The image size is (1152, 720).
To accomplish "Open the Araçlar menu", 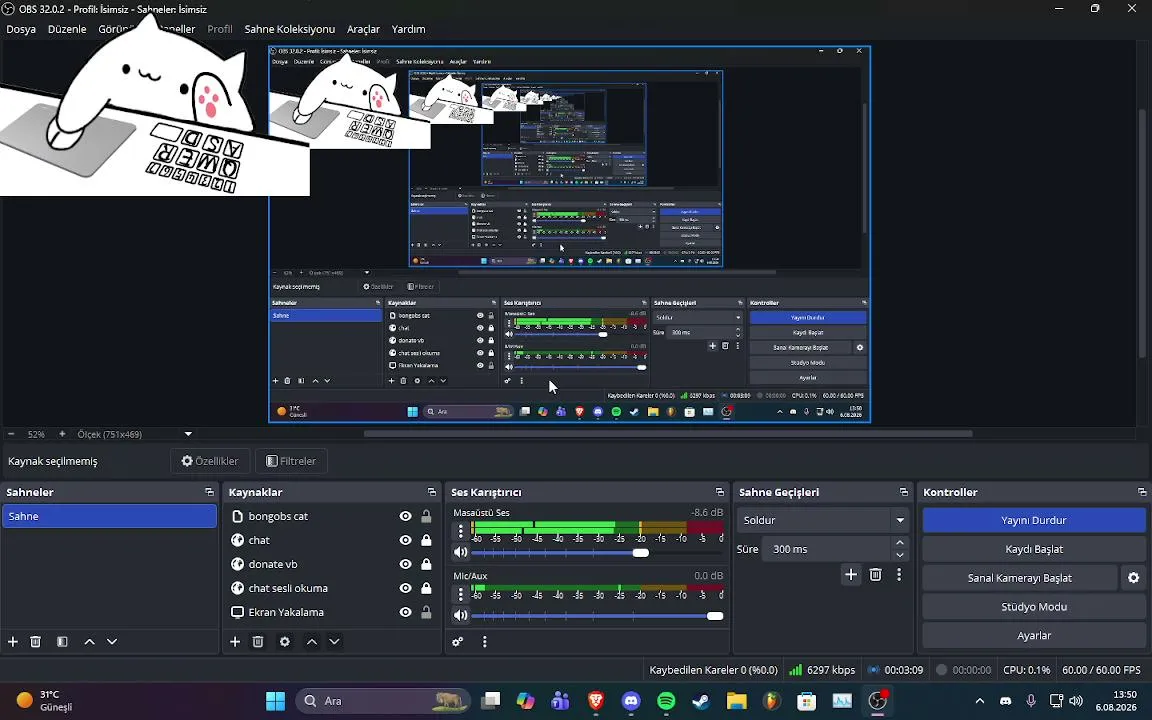I will pyautogui.click(x=363, y=29).
